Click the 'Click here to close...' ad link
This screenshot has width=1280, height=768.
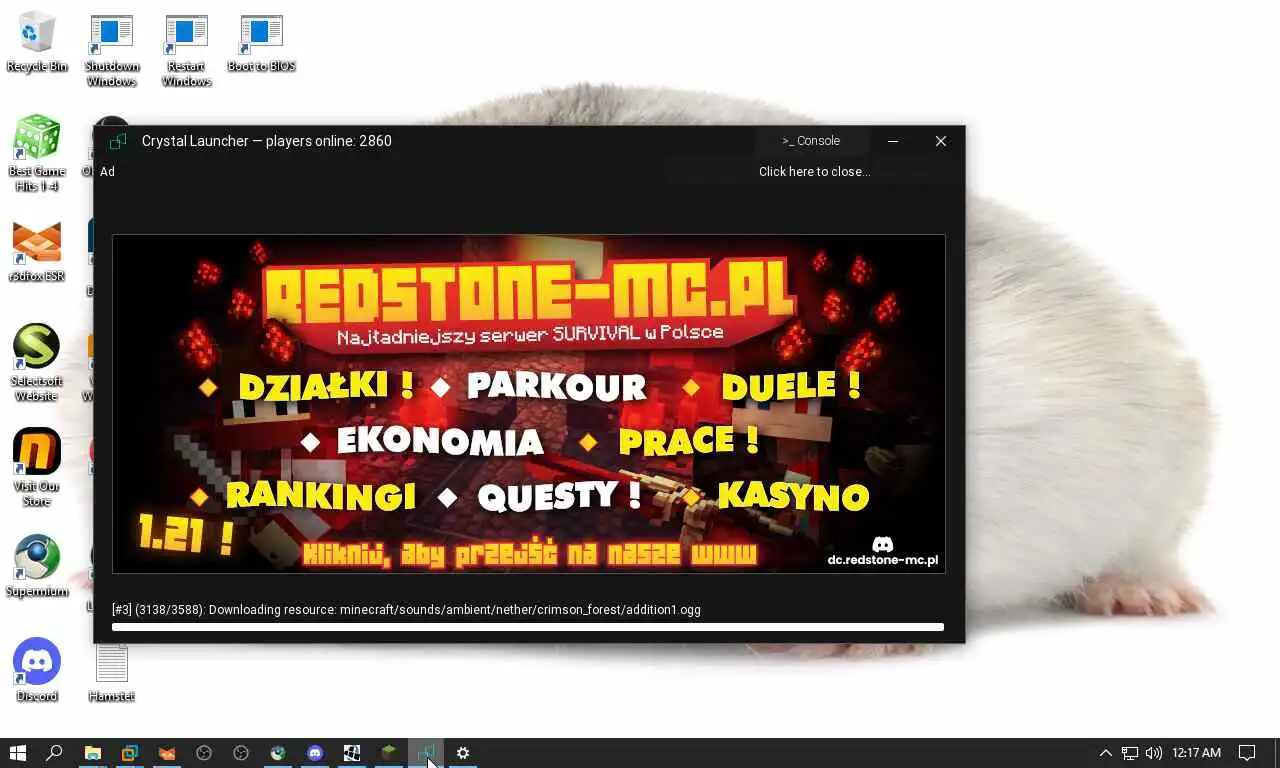(x=814, y=172)
